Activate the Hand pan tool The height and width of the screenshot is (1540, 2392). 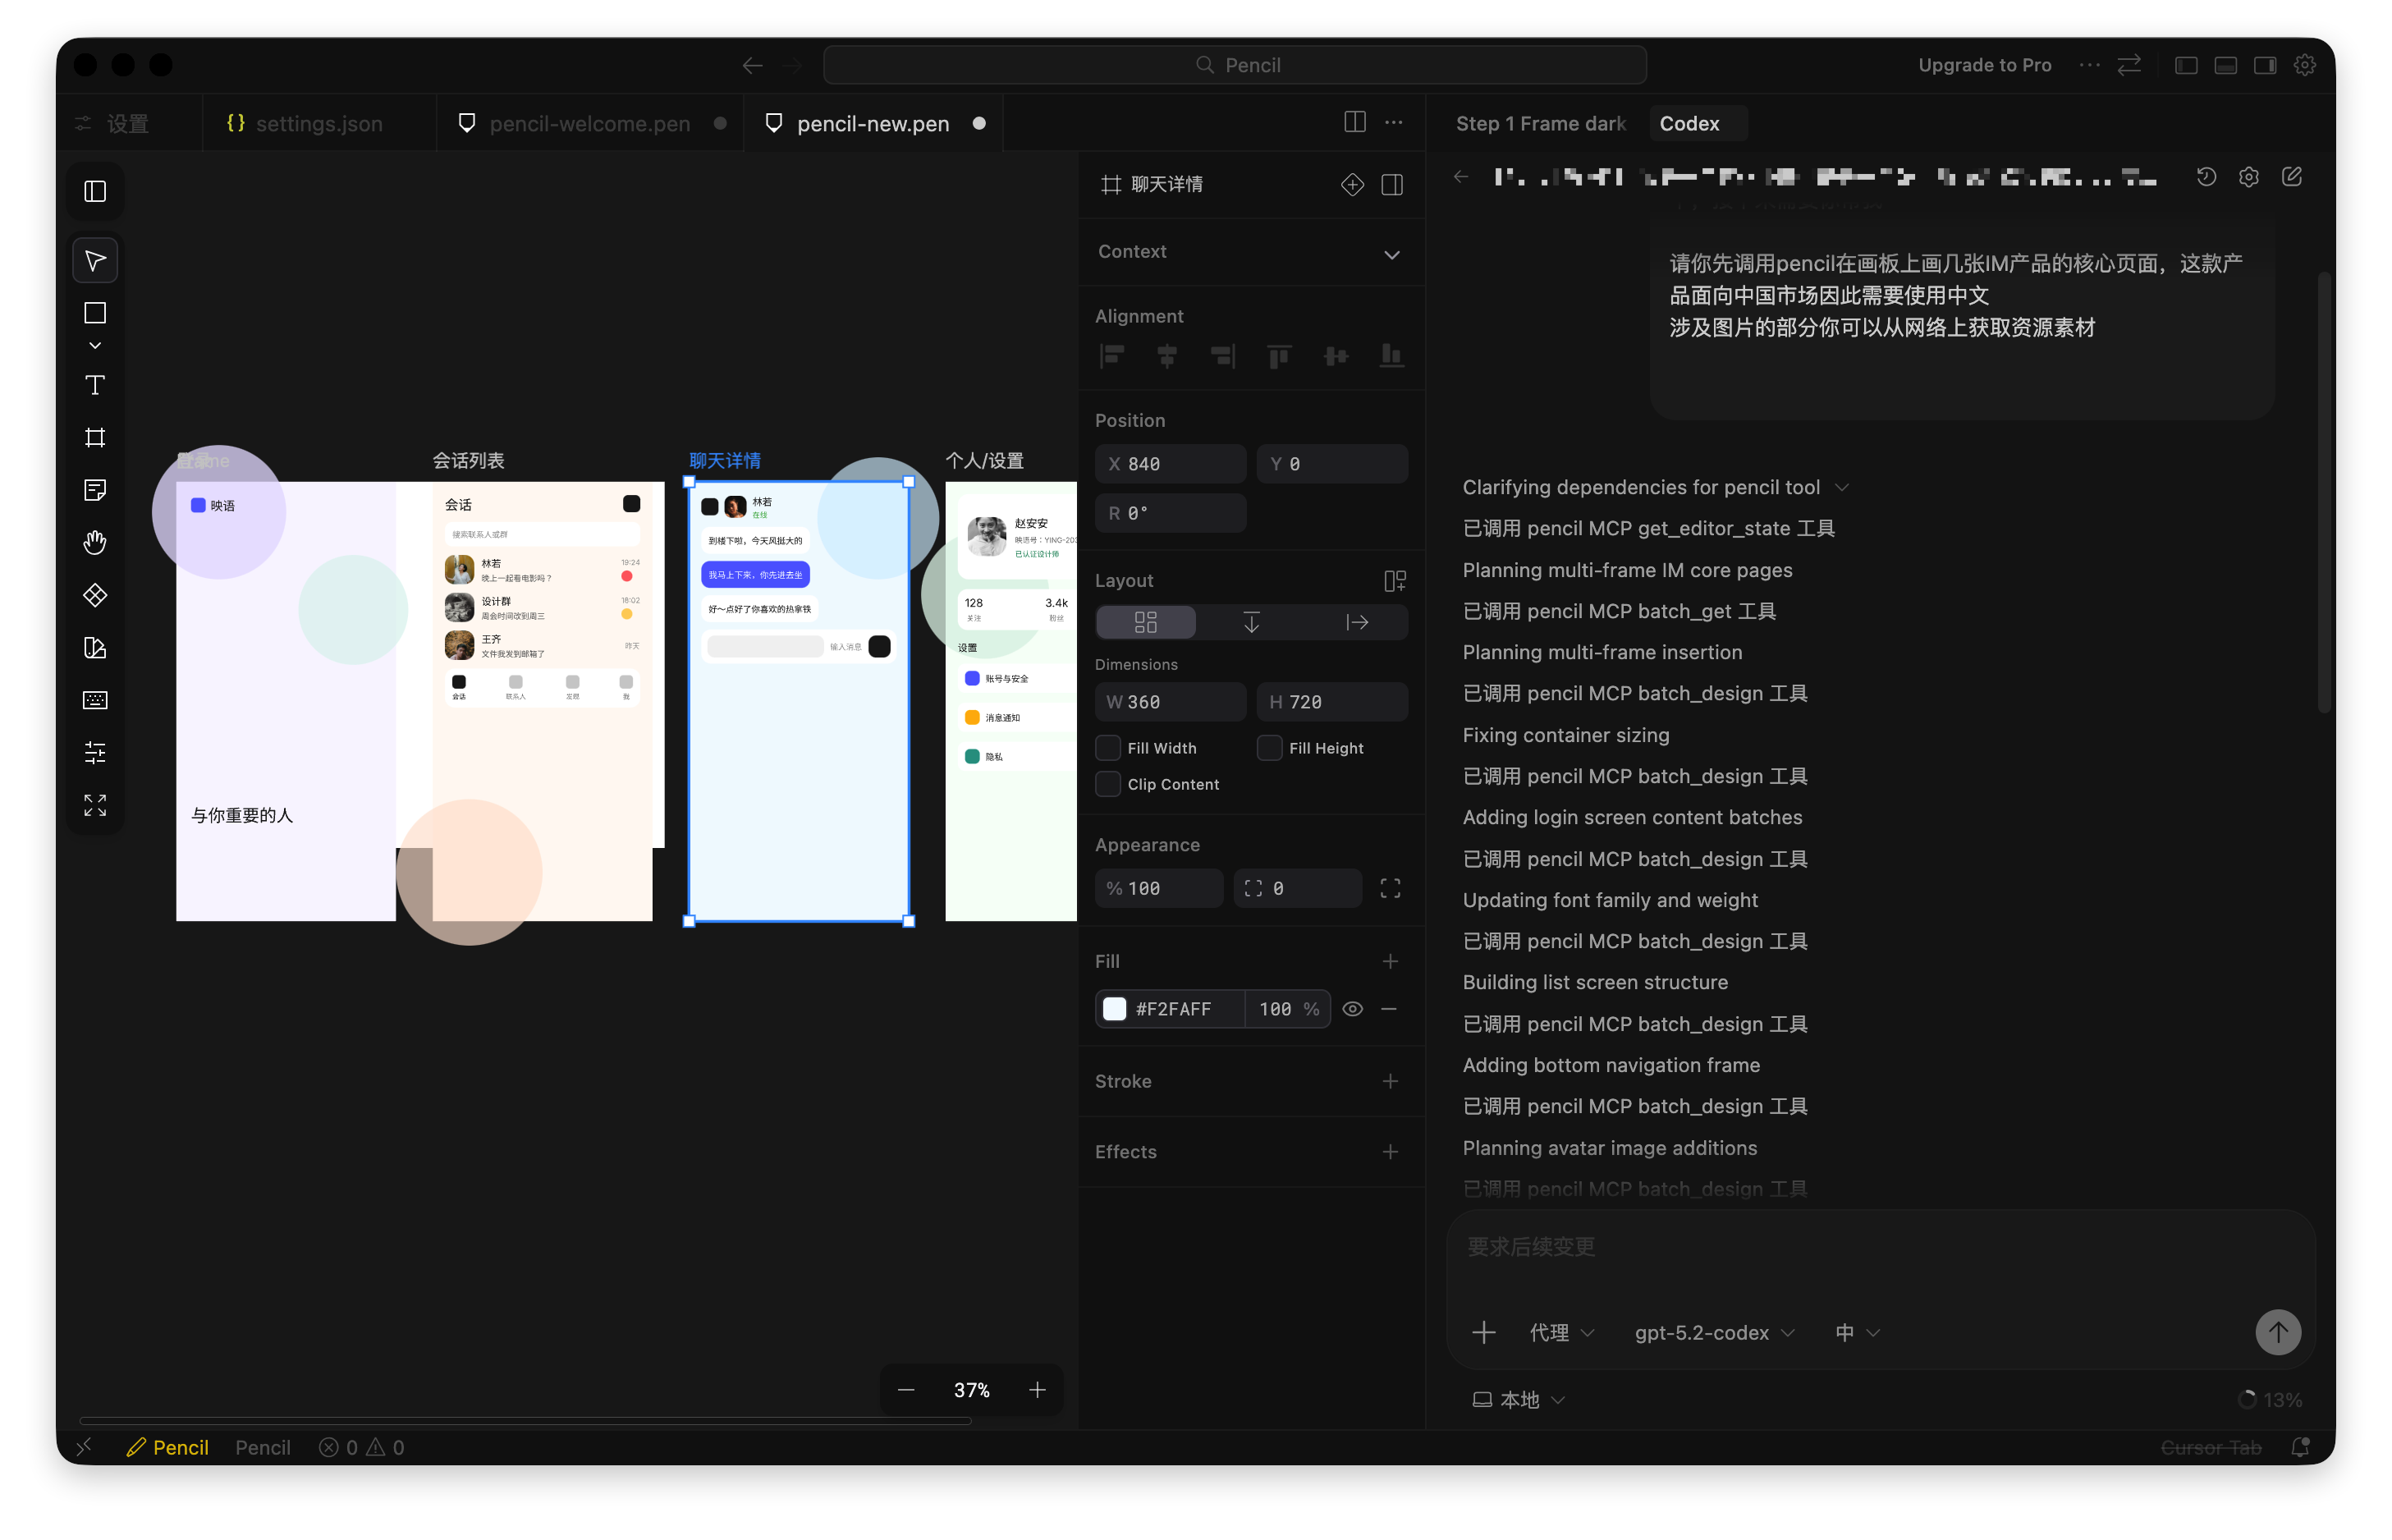95,542
